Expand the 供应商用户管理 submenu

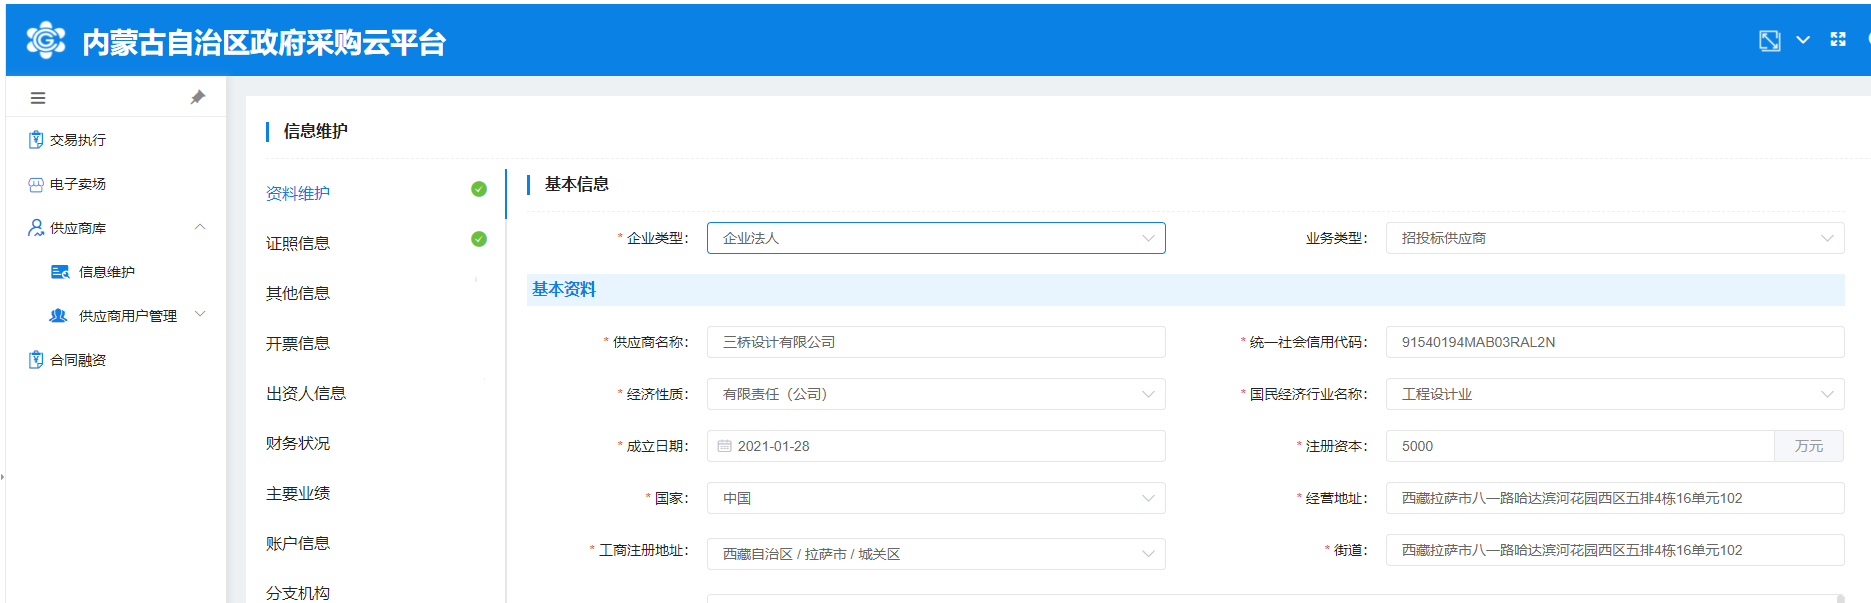[x=200, y=315]
